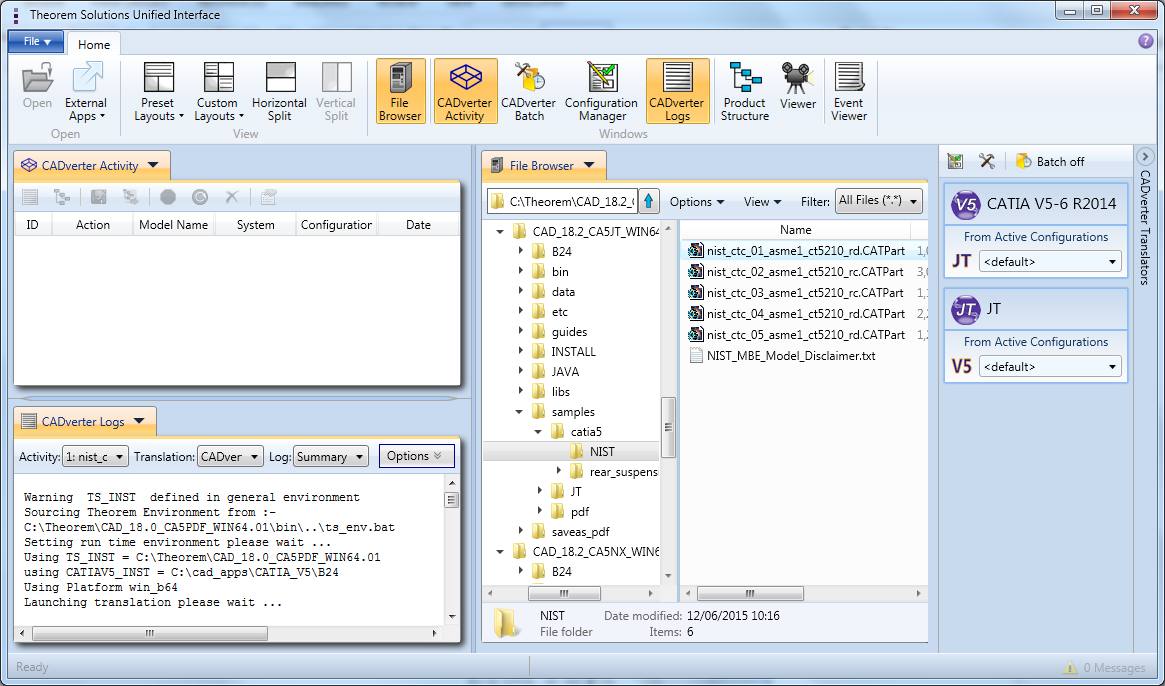1165x686 pixels.
Task: Toggle Batch off mode
Action: [1051, 161]
